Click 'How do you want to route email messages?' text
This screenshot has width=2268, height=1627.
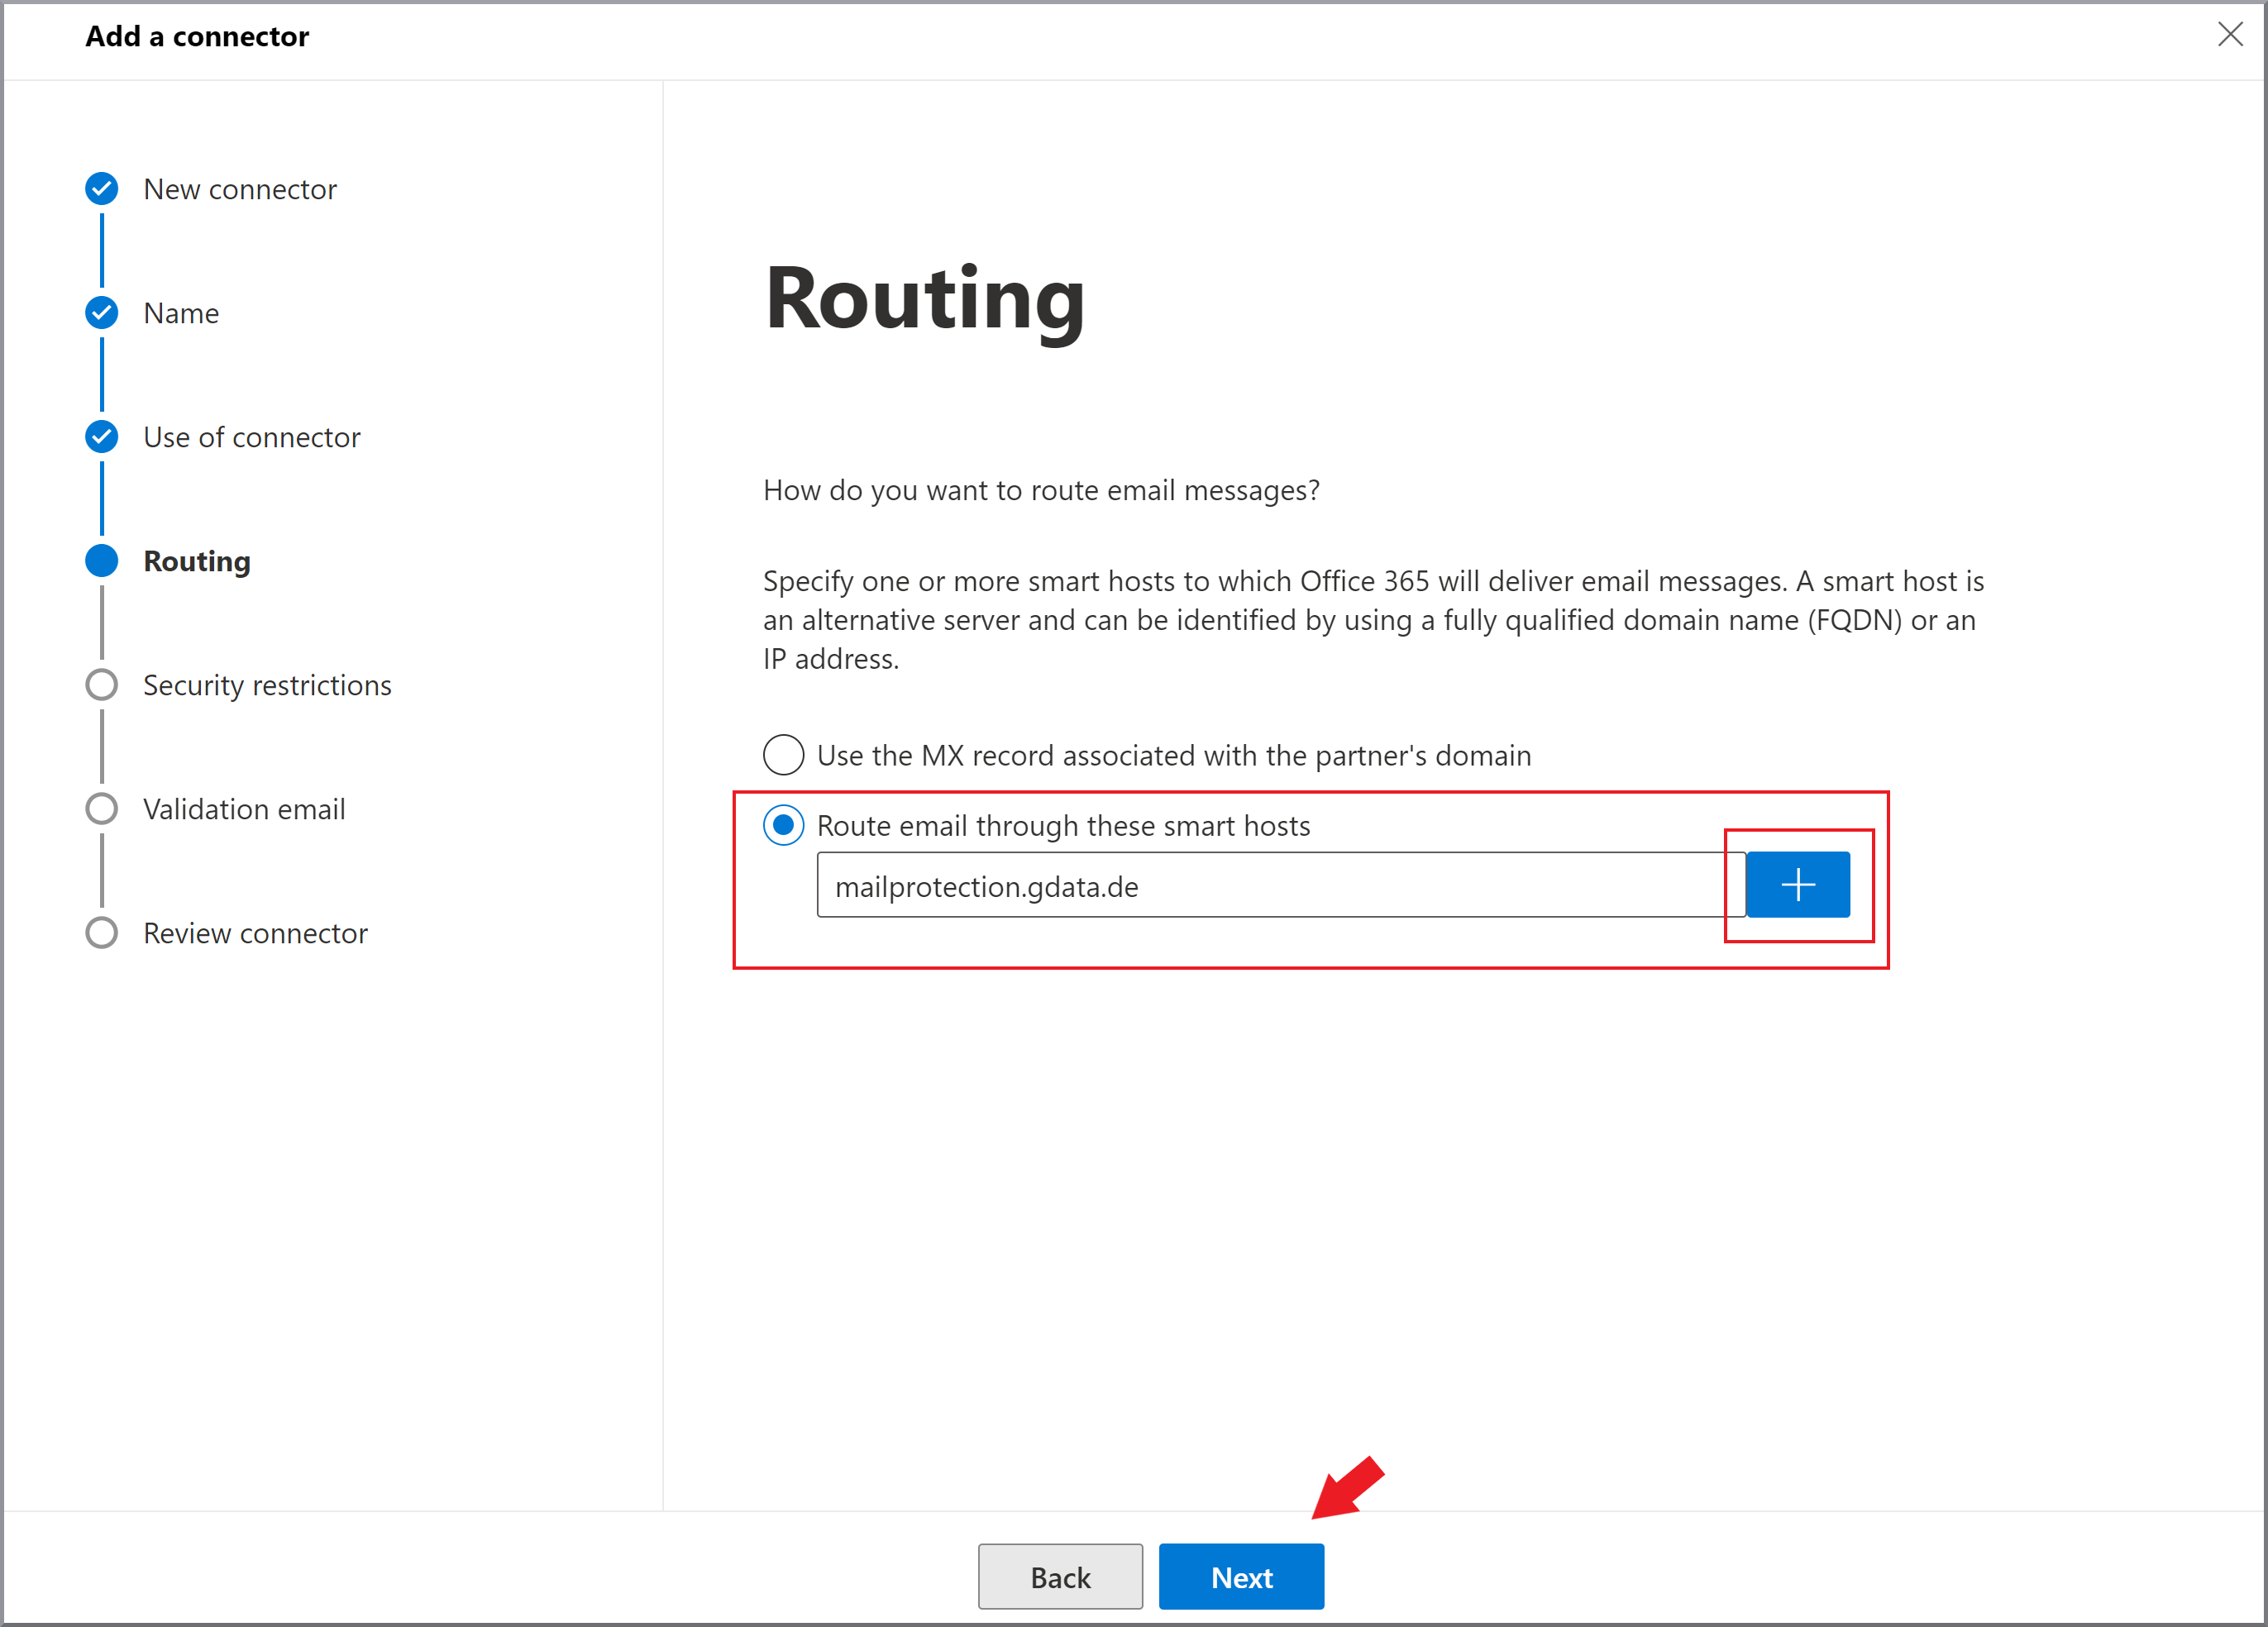click(1041, 490)
